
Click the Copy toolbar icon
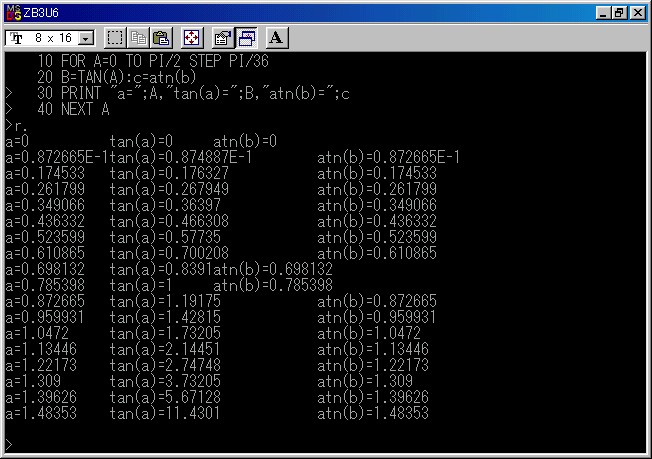pos(138,38)
